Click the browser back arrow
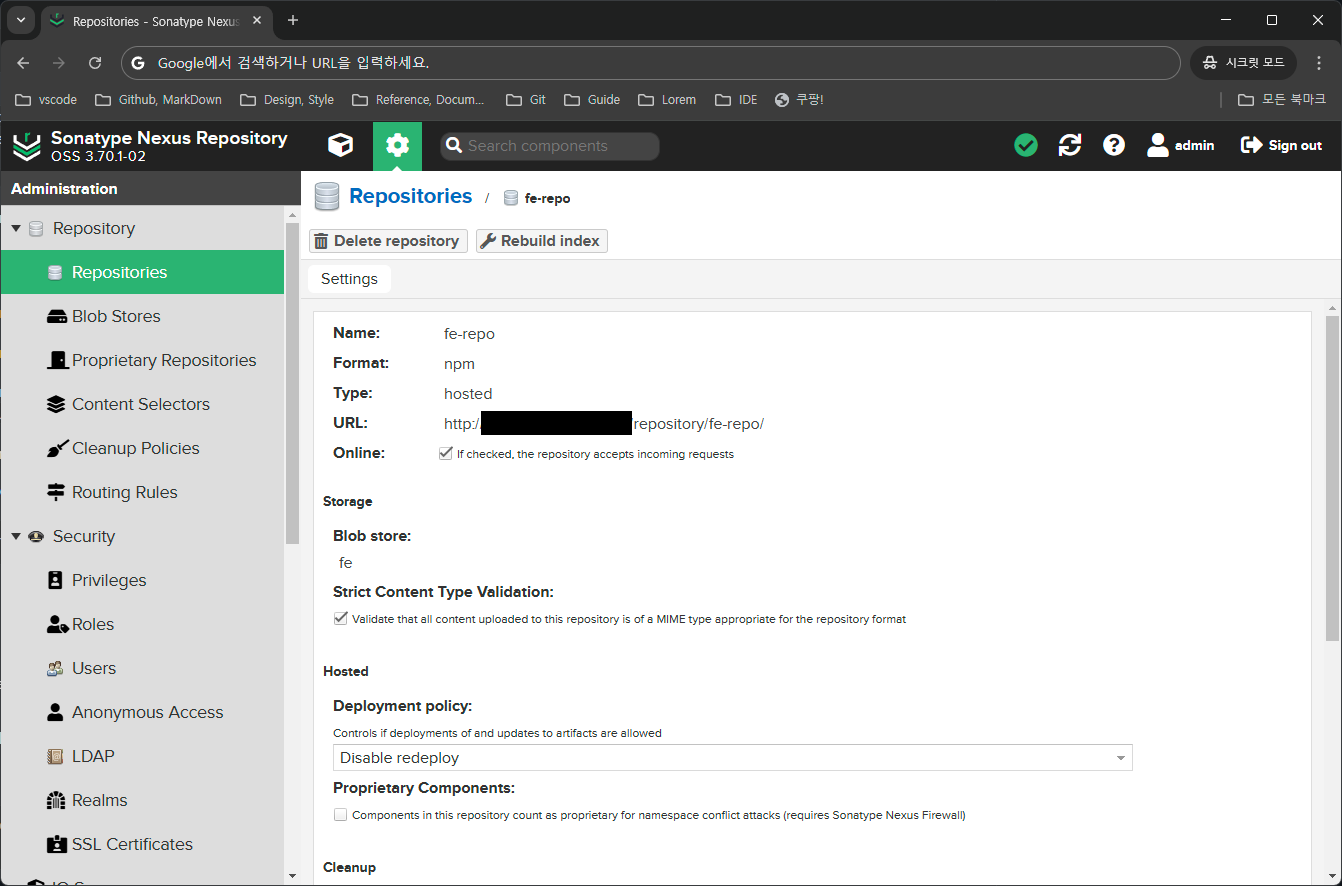 coord(23,63)
